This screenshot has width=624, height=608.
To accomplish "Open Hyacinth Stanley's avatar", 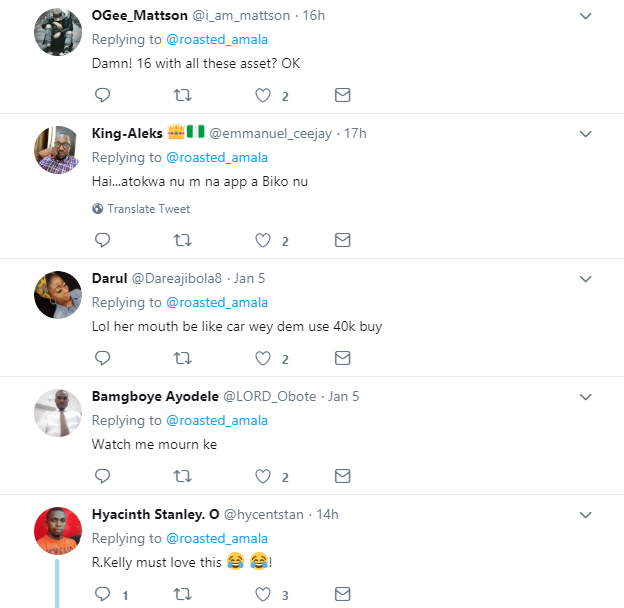I will [x=57, y=530].
